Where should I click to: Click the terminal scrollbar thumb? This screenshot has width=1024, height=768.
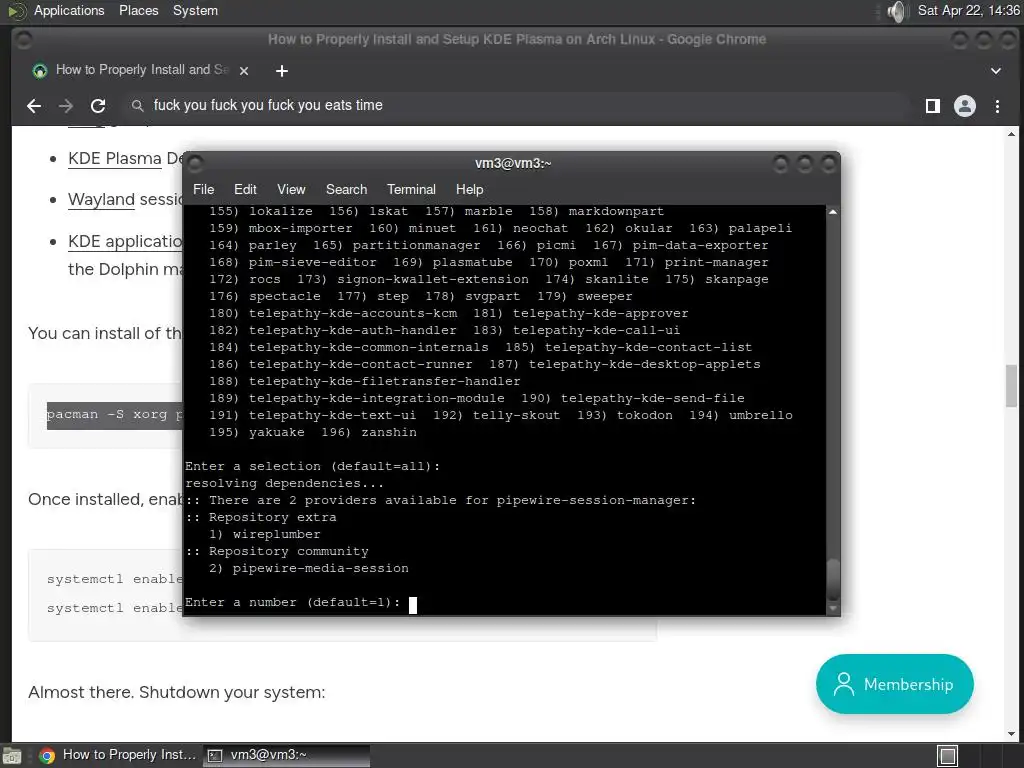point(833,579)
